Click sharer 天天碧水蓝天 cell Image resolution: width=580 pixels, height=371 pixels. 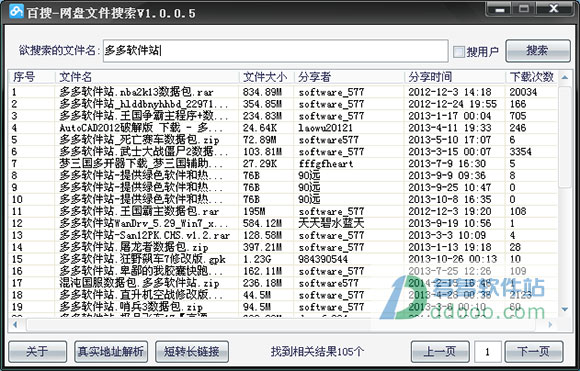pos(331,223)
